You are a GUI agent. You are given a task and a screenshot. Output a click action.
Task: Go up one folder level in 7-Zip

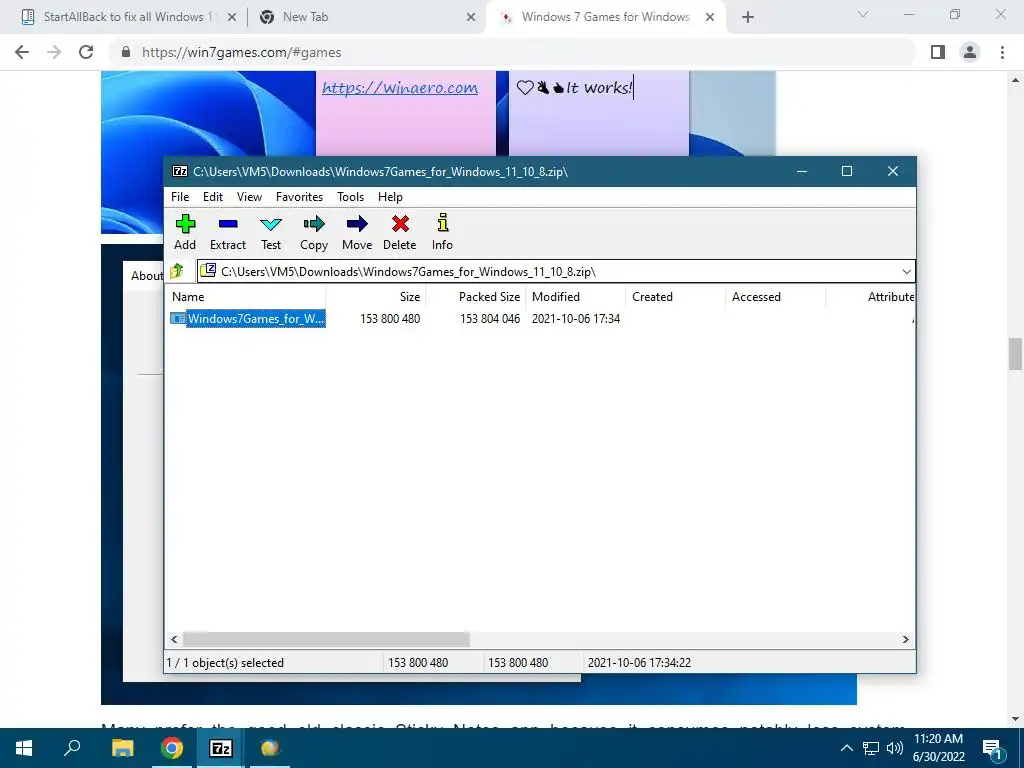[177, 271]
